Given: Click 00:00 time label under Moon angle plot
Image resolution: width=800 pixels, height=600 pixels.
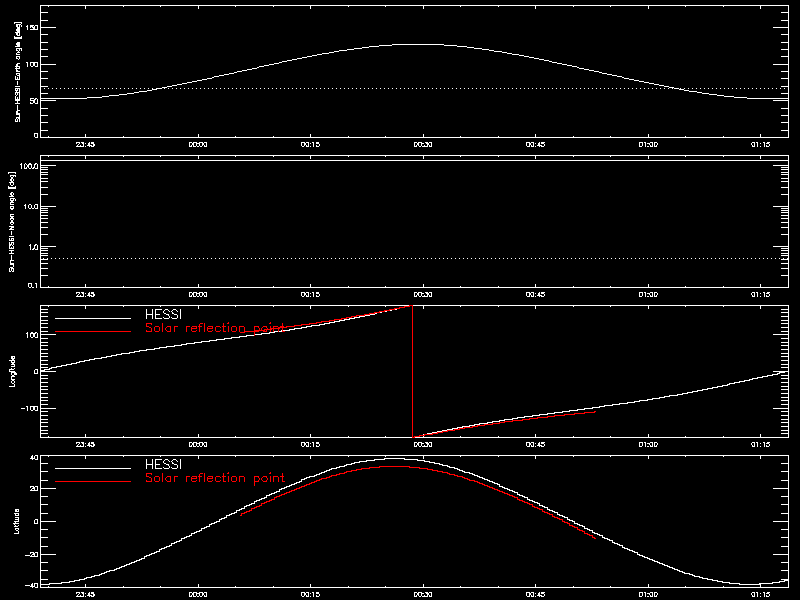Looking at the screenshot, I should 198,294.
